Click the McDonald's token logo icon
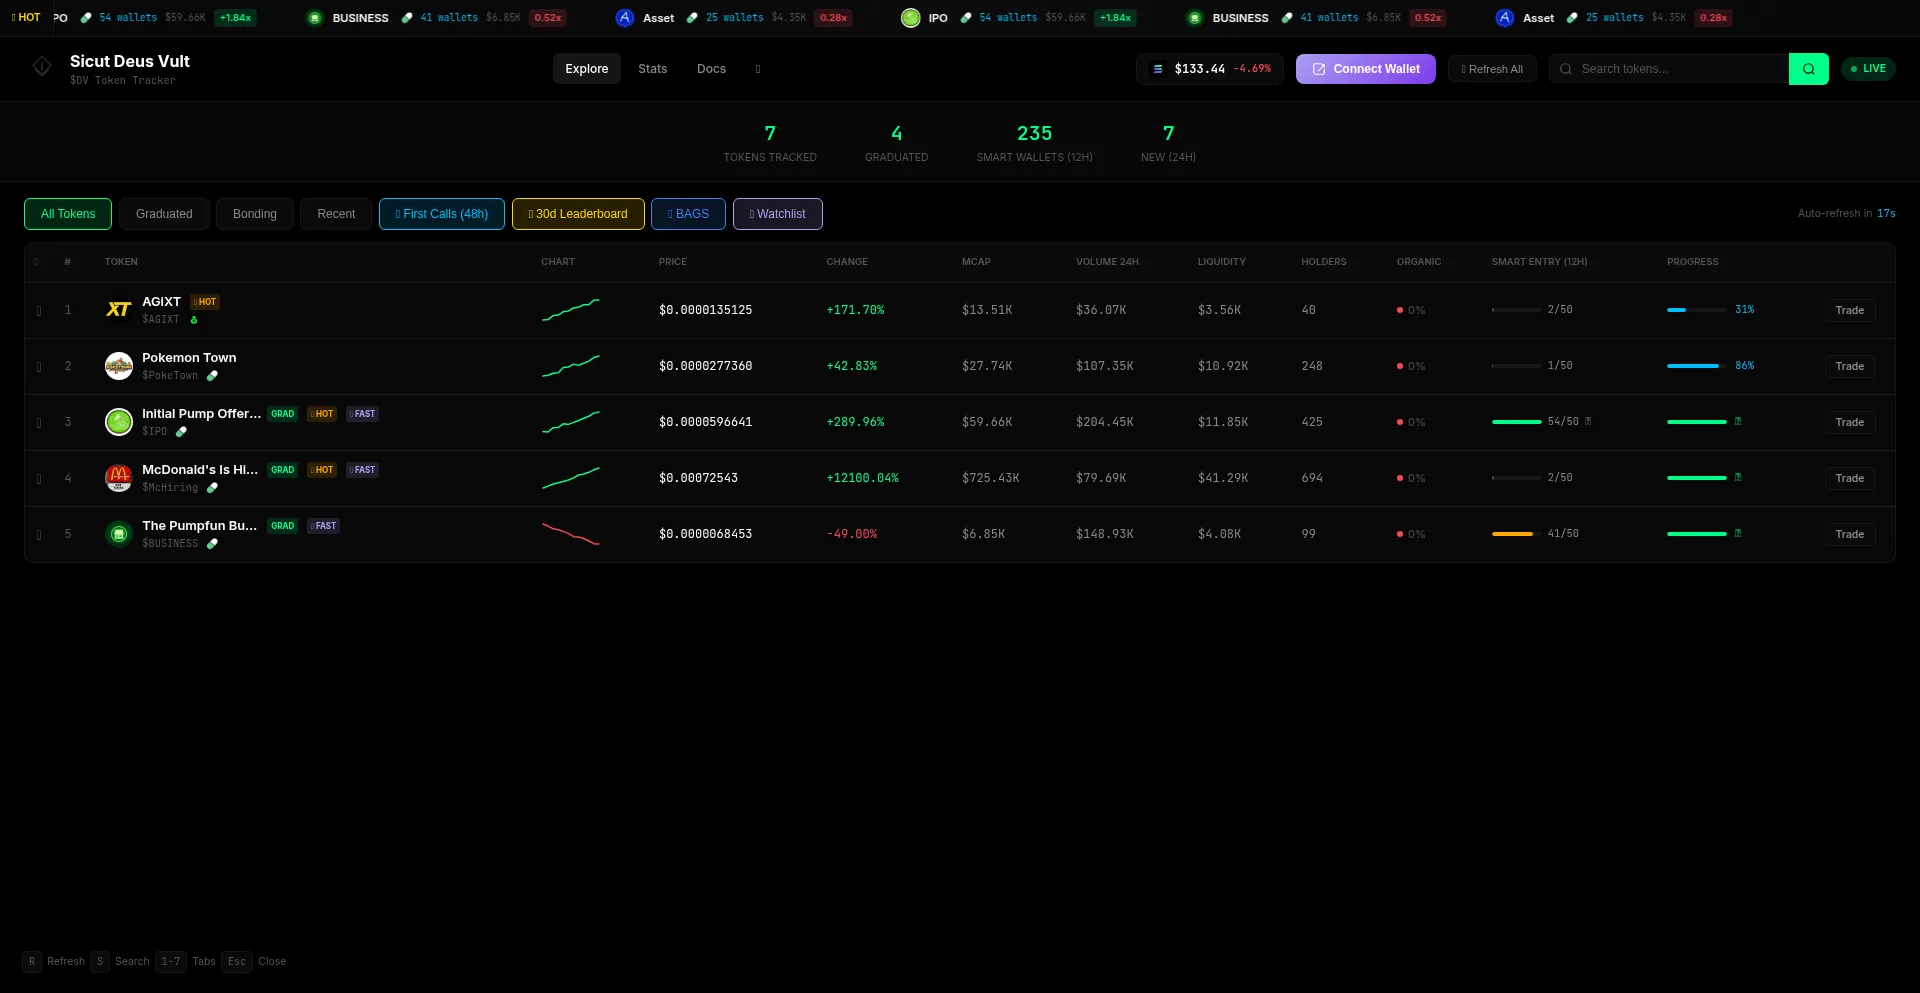Screen dimensions: 1920x993 tap(119, 478)
